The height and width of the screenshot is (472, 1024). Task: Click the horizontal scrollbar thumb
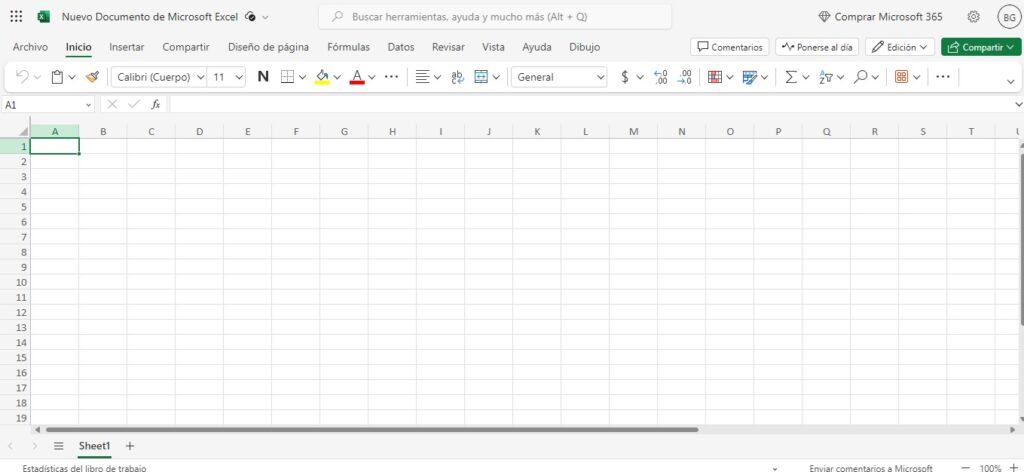pos(372,430)
